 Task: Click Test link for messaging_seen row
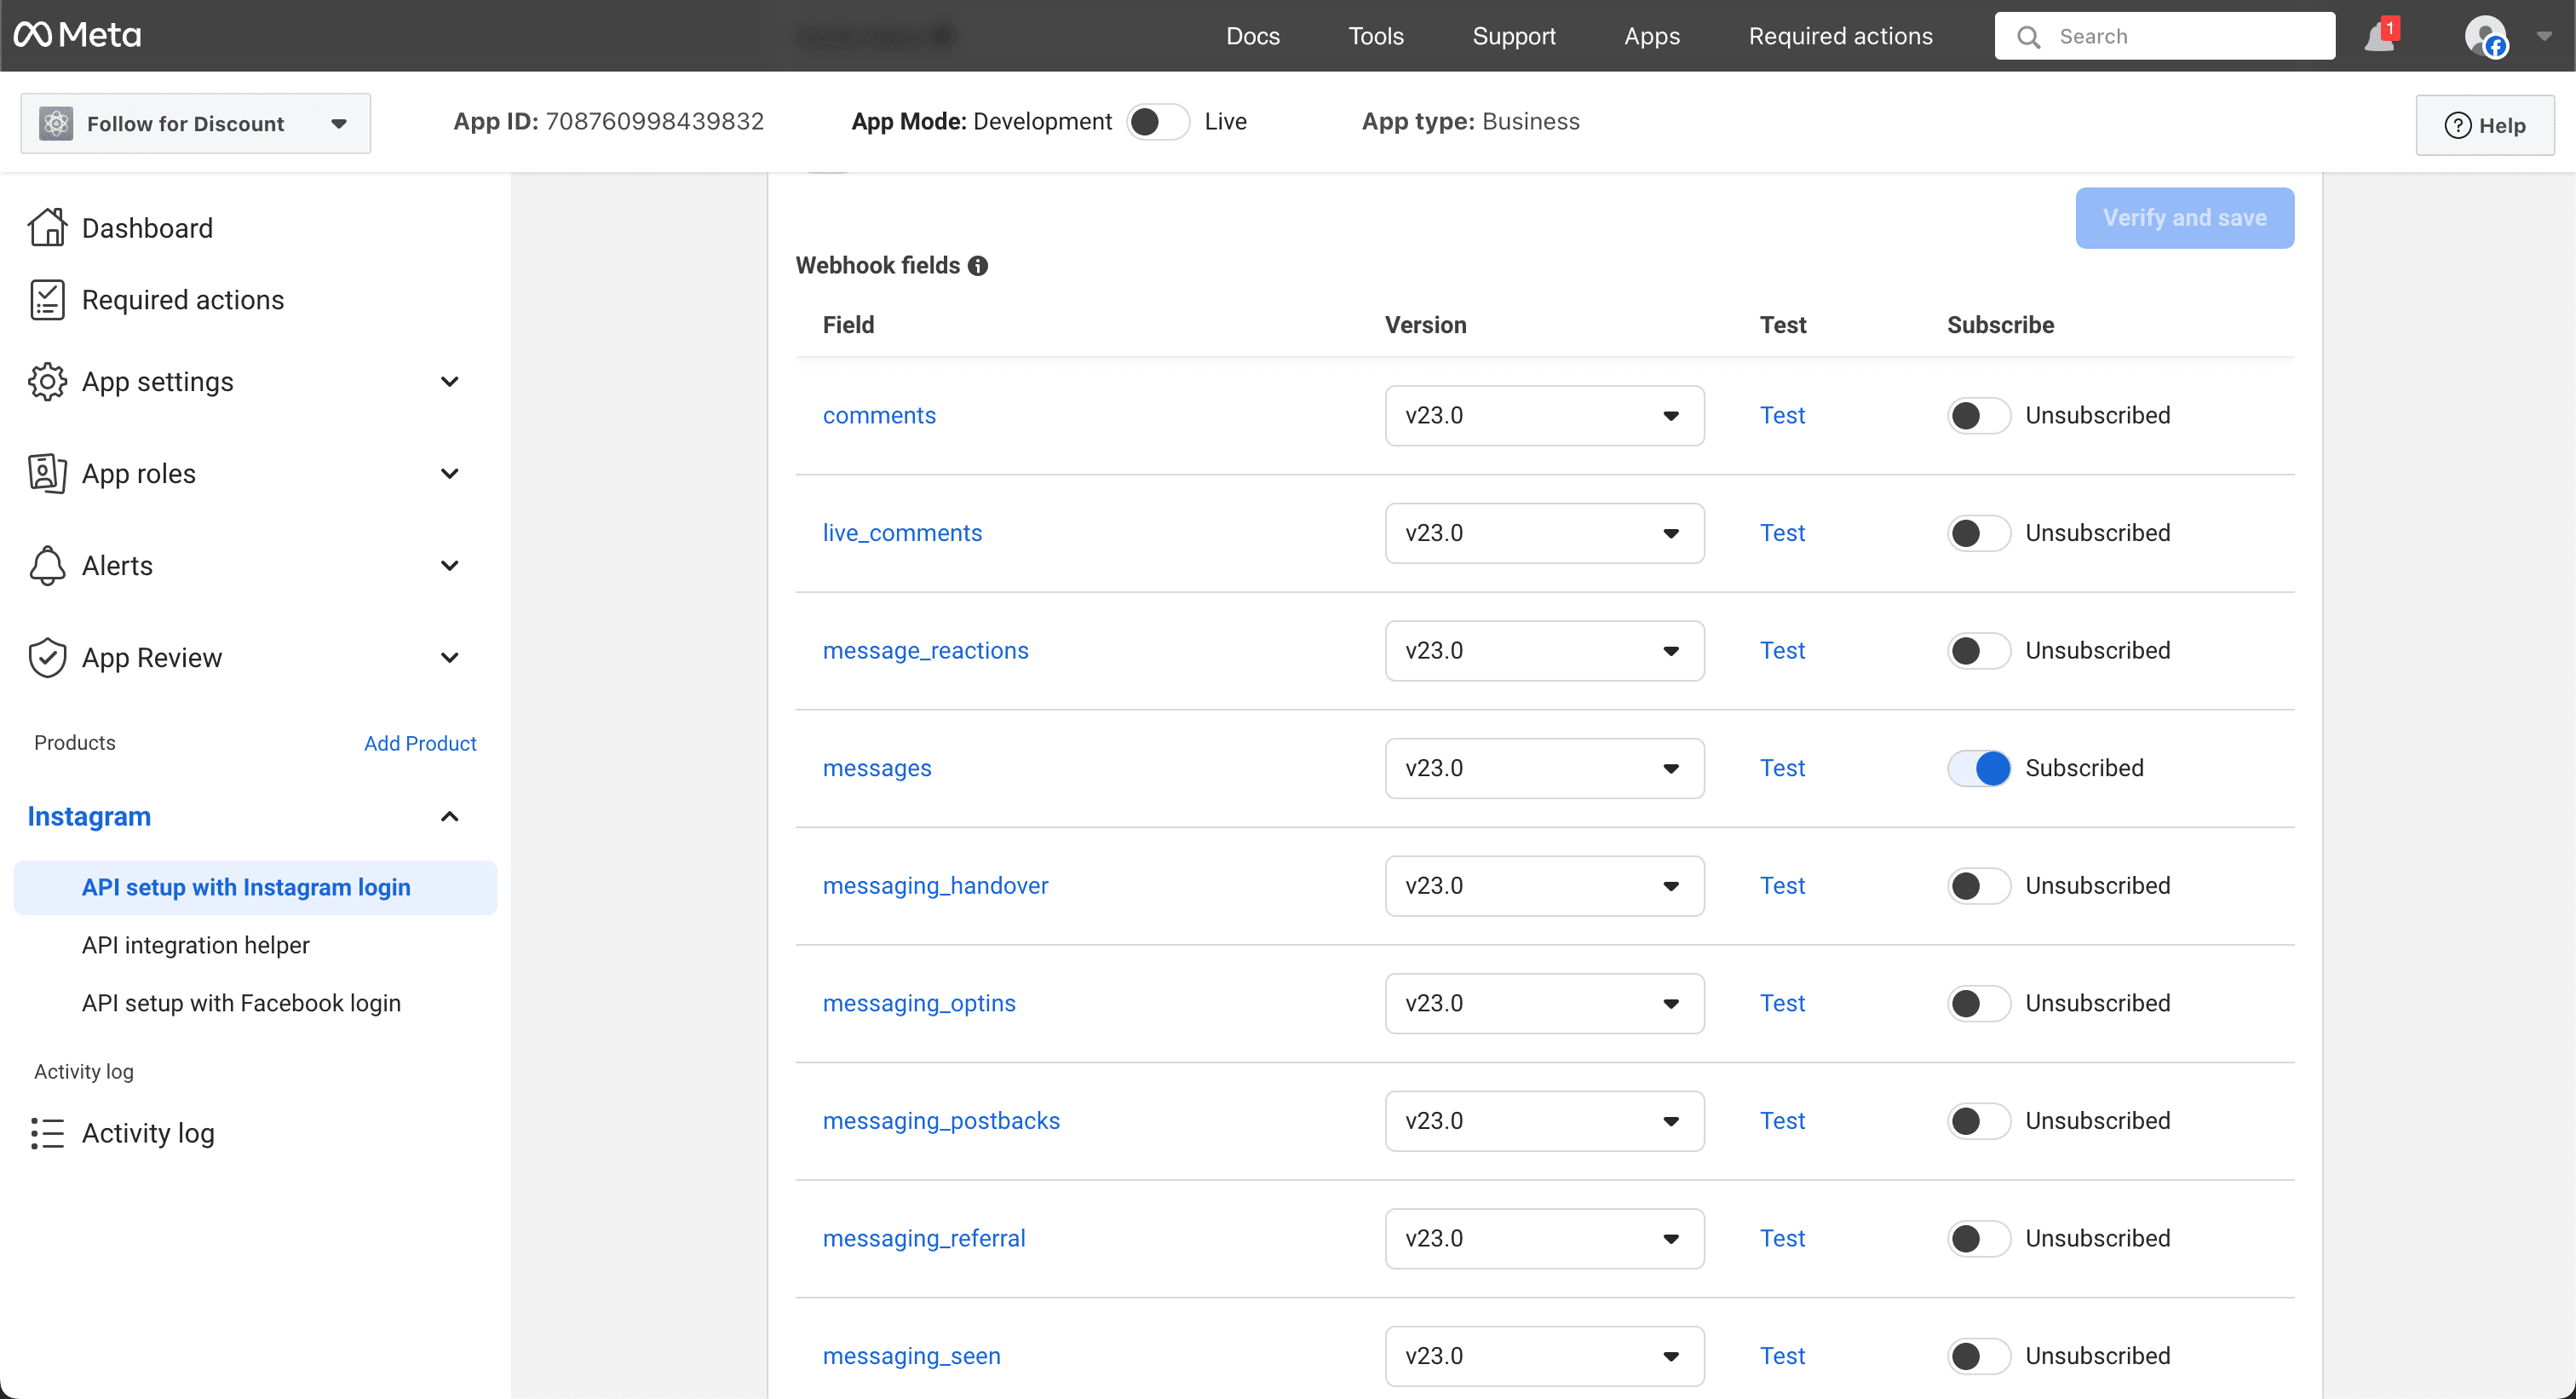click(1782, 1356)
